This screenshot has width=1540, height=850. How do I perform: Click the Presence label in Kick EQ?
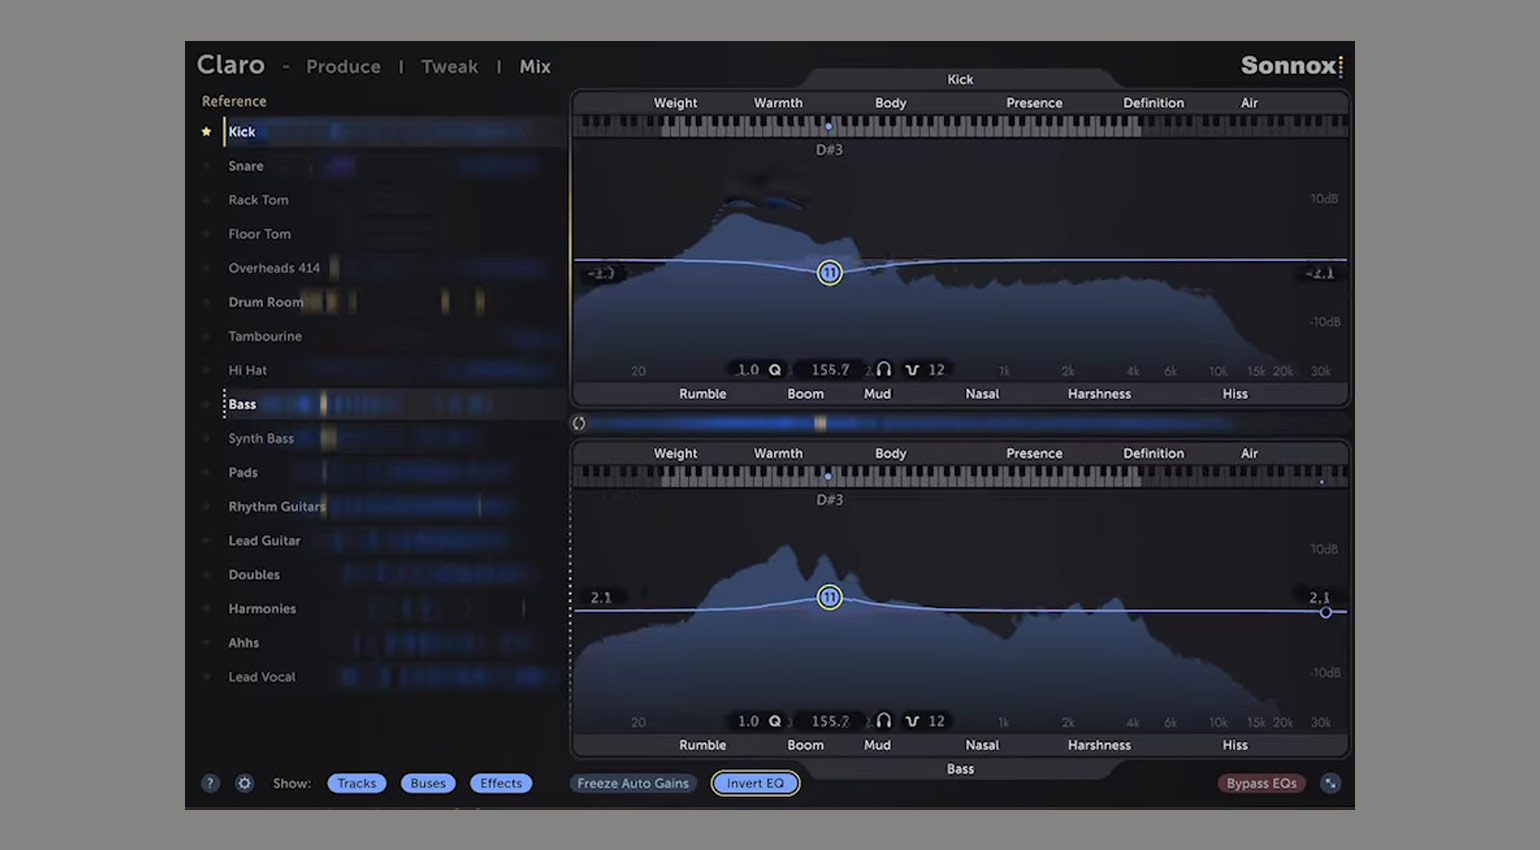1034,103
